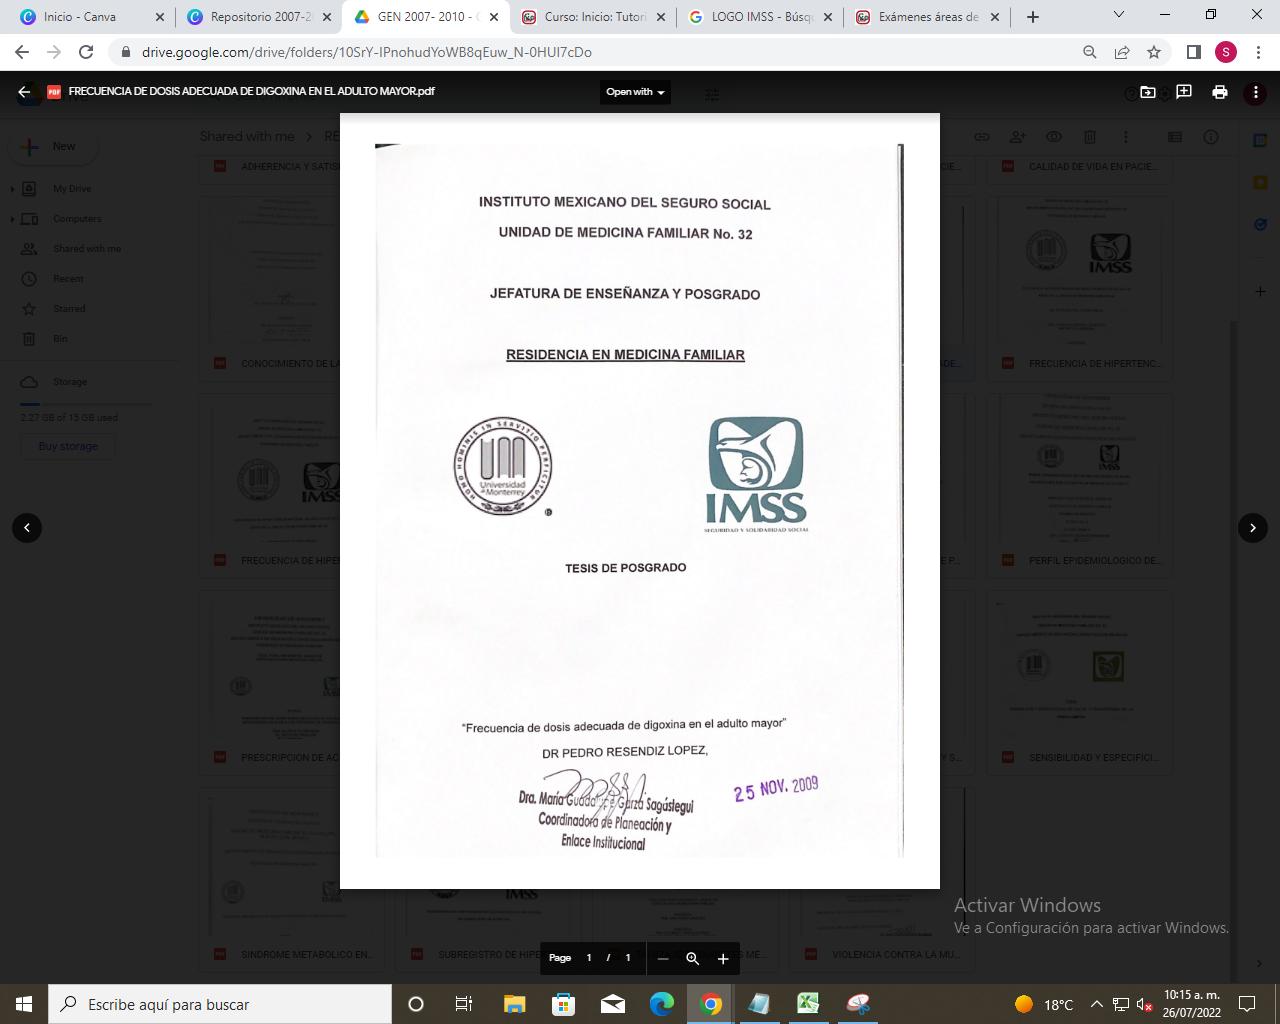Open a new browser tab
Image resolution: width=1280 pixels, height=1024 pixels.
click(1033, 17)
